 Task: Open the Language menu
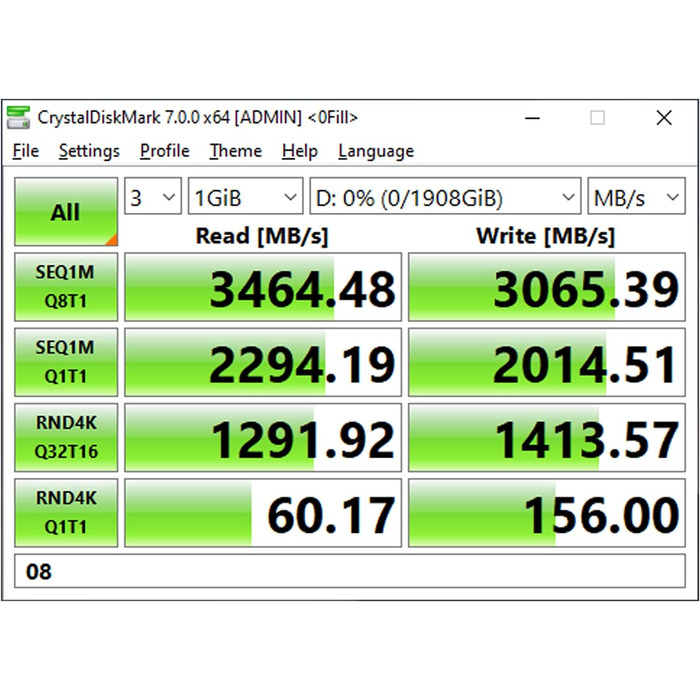[x=376, y=151]
